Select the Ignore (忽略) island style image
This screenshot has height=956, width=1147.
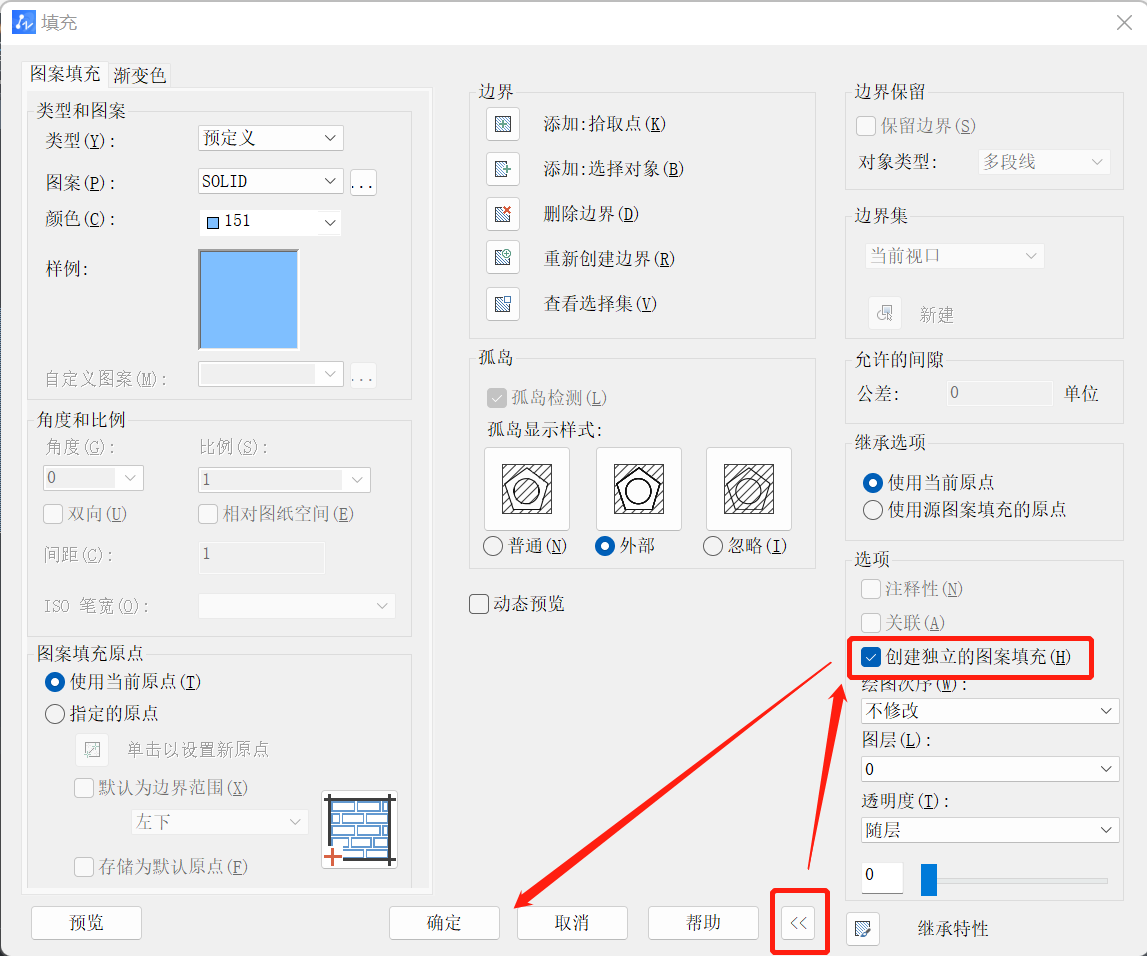(x=748, y=489)
